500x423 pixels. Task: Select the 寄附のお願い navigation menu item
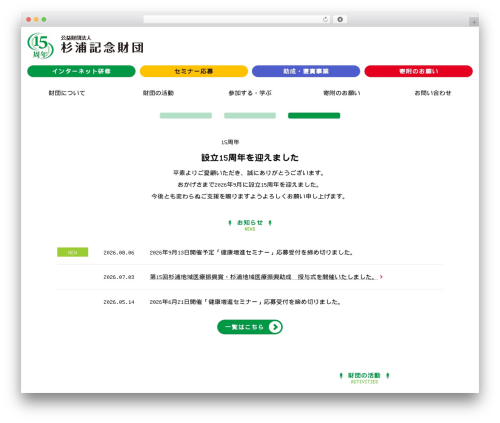pyautogui.click(x=342, y=93)
